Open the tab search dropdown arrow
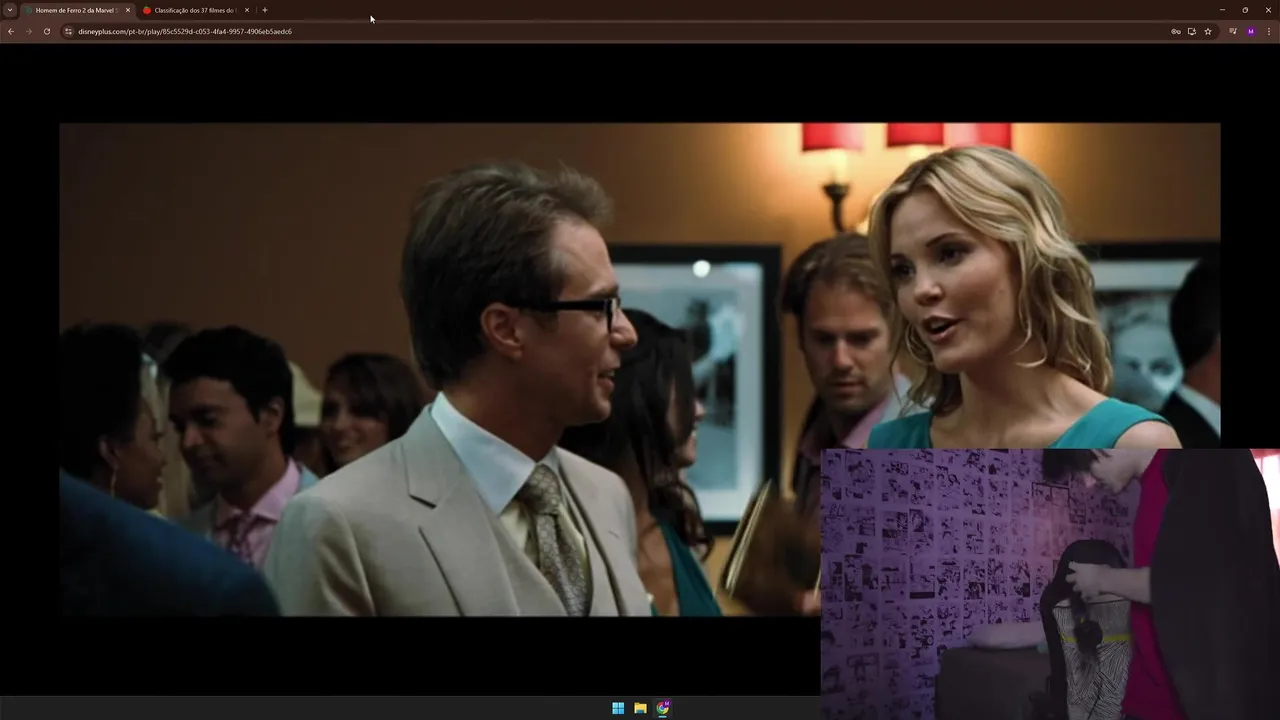The height and width of the screenshot is (720, 1280). (x=10, y=10)
